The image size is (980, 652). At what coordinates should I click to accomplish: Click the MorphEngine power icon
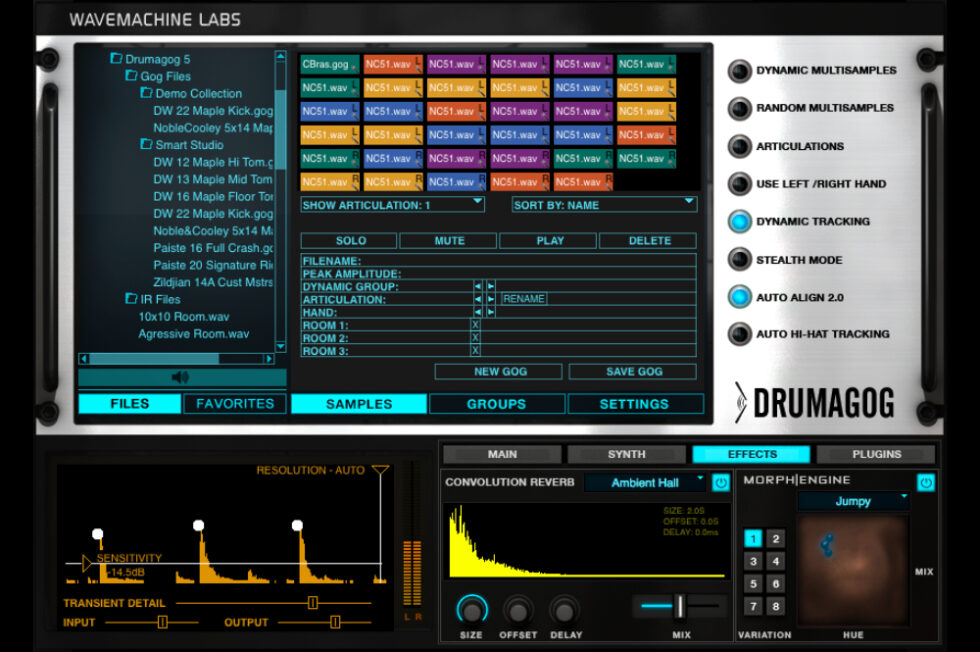tap(925, 482)
